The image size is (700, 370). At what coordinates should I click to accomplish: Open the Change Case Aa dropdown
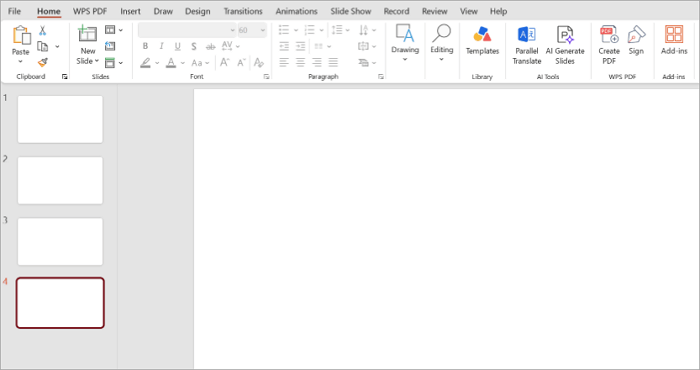(208, 63)
